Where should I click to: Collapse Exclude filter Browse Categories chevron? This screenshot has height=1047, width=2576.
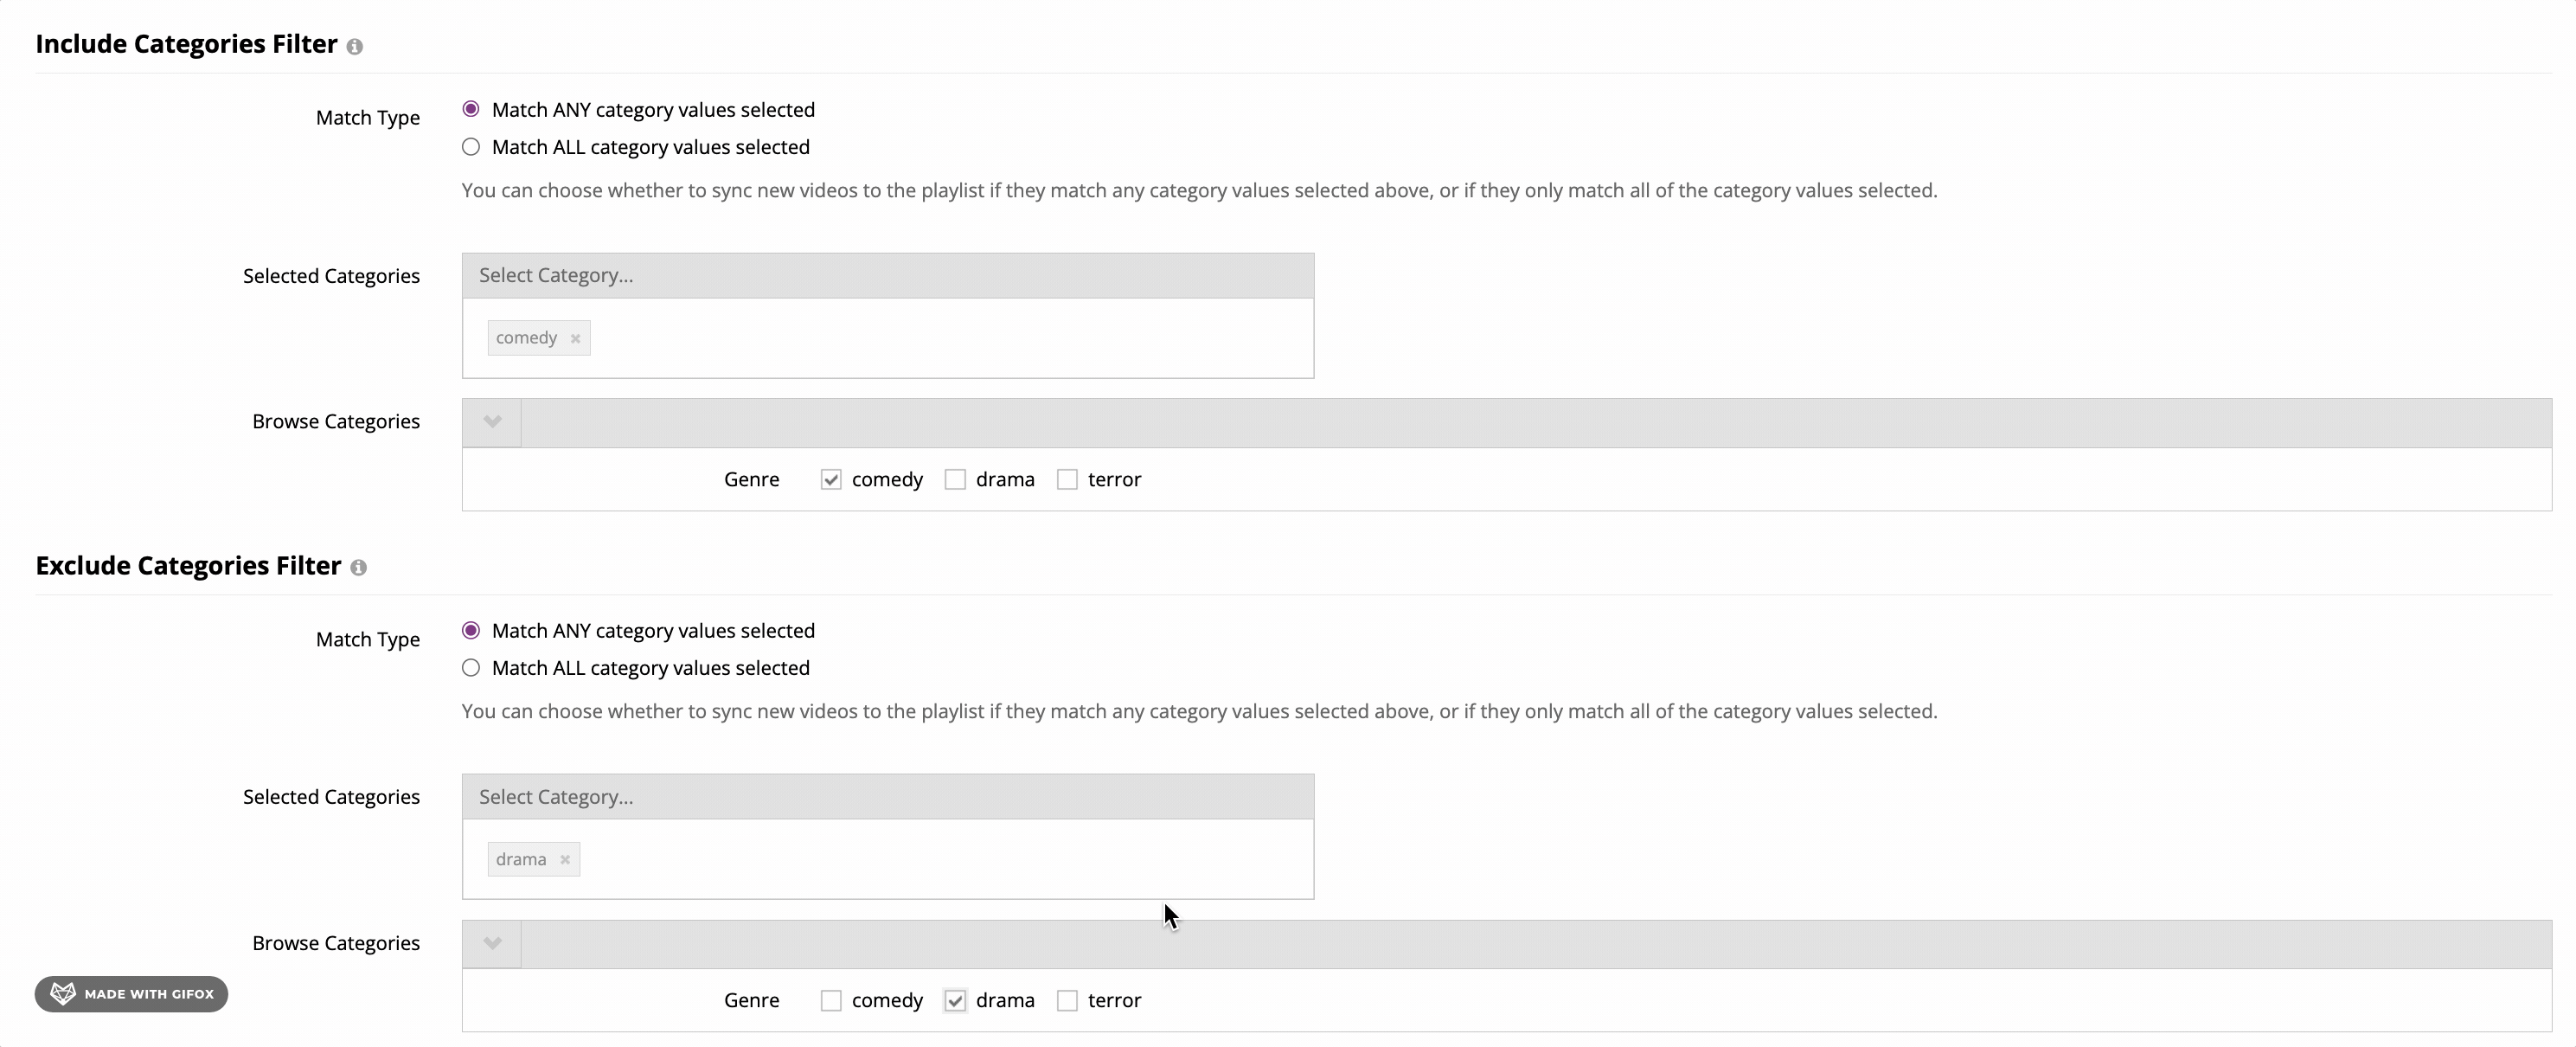(x=492, y=943)
